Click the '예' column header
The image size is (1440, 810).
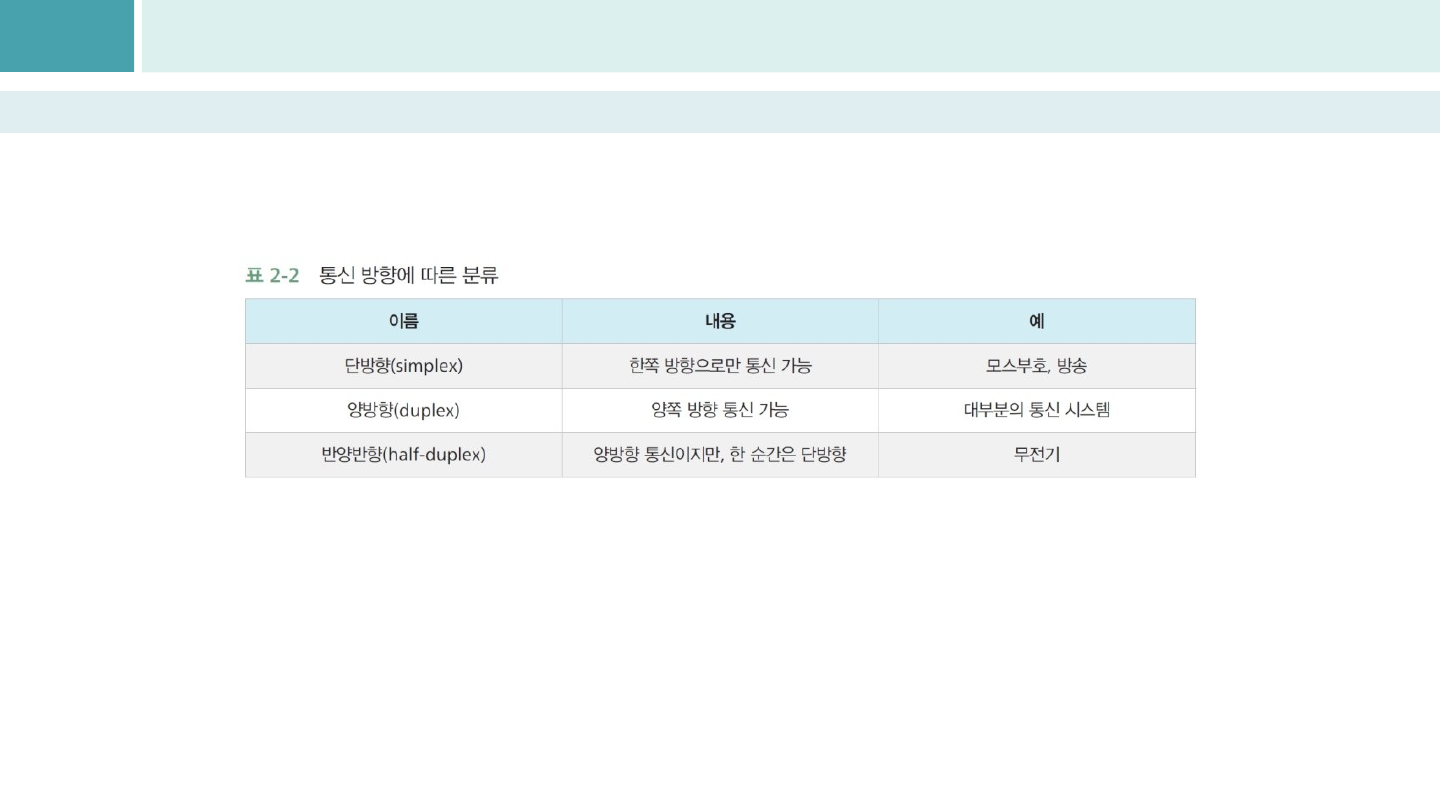coord(1037,321)
